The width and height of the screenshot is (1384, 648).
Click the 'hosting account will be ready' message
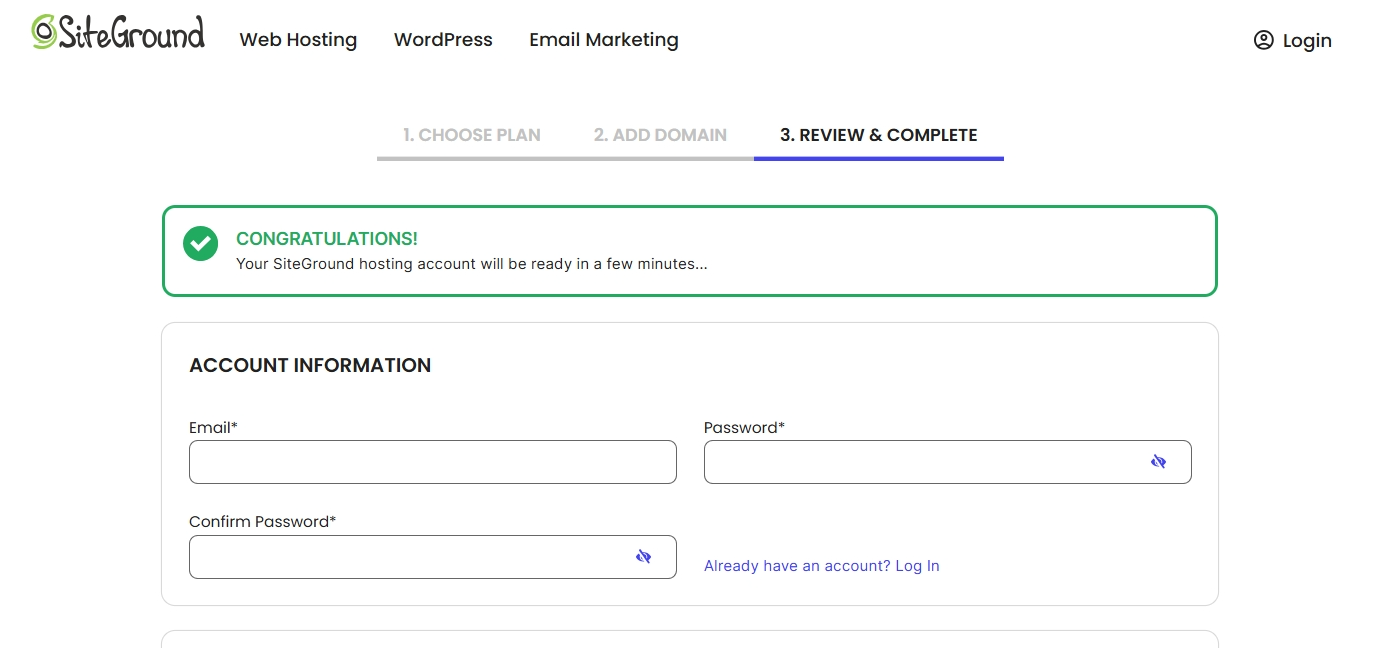tap(472, 265)
